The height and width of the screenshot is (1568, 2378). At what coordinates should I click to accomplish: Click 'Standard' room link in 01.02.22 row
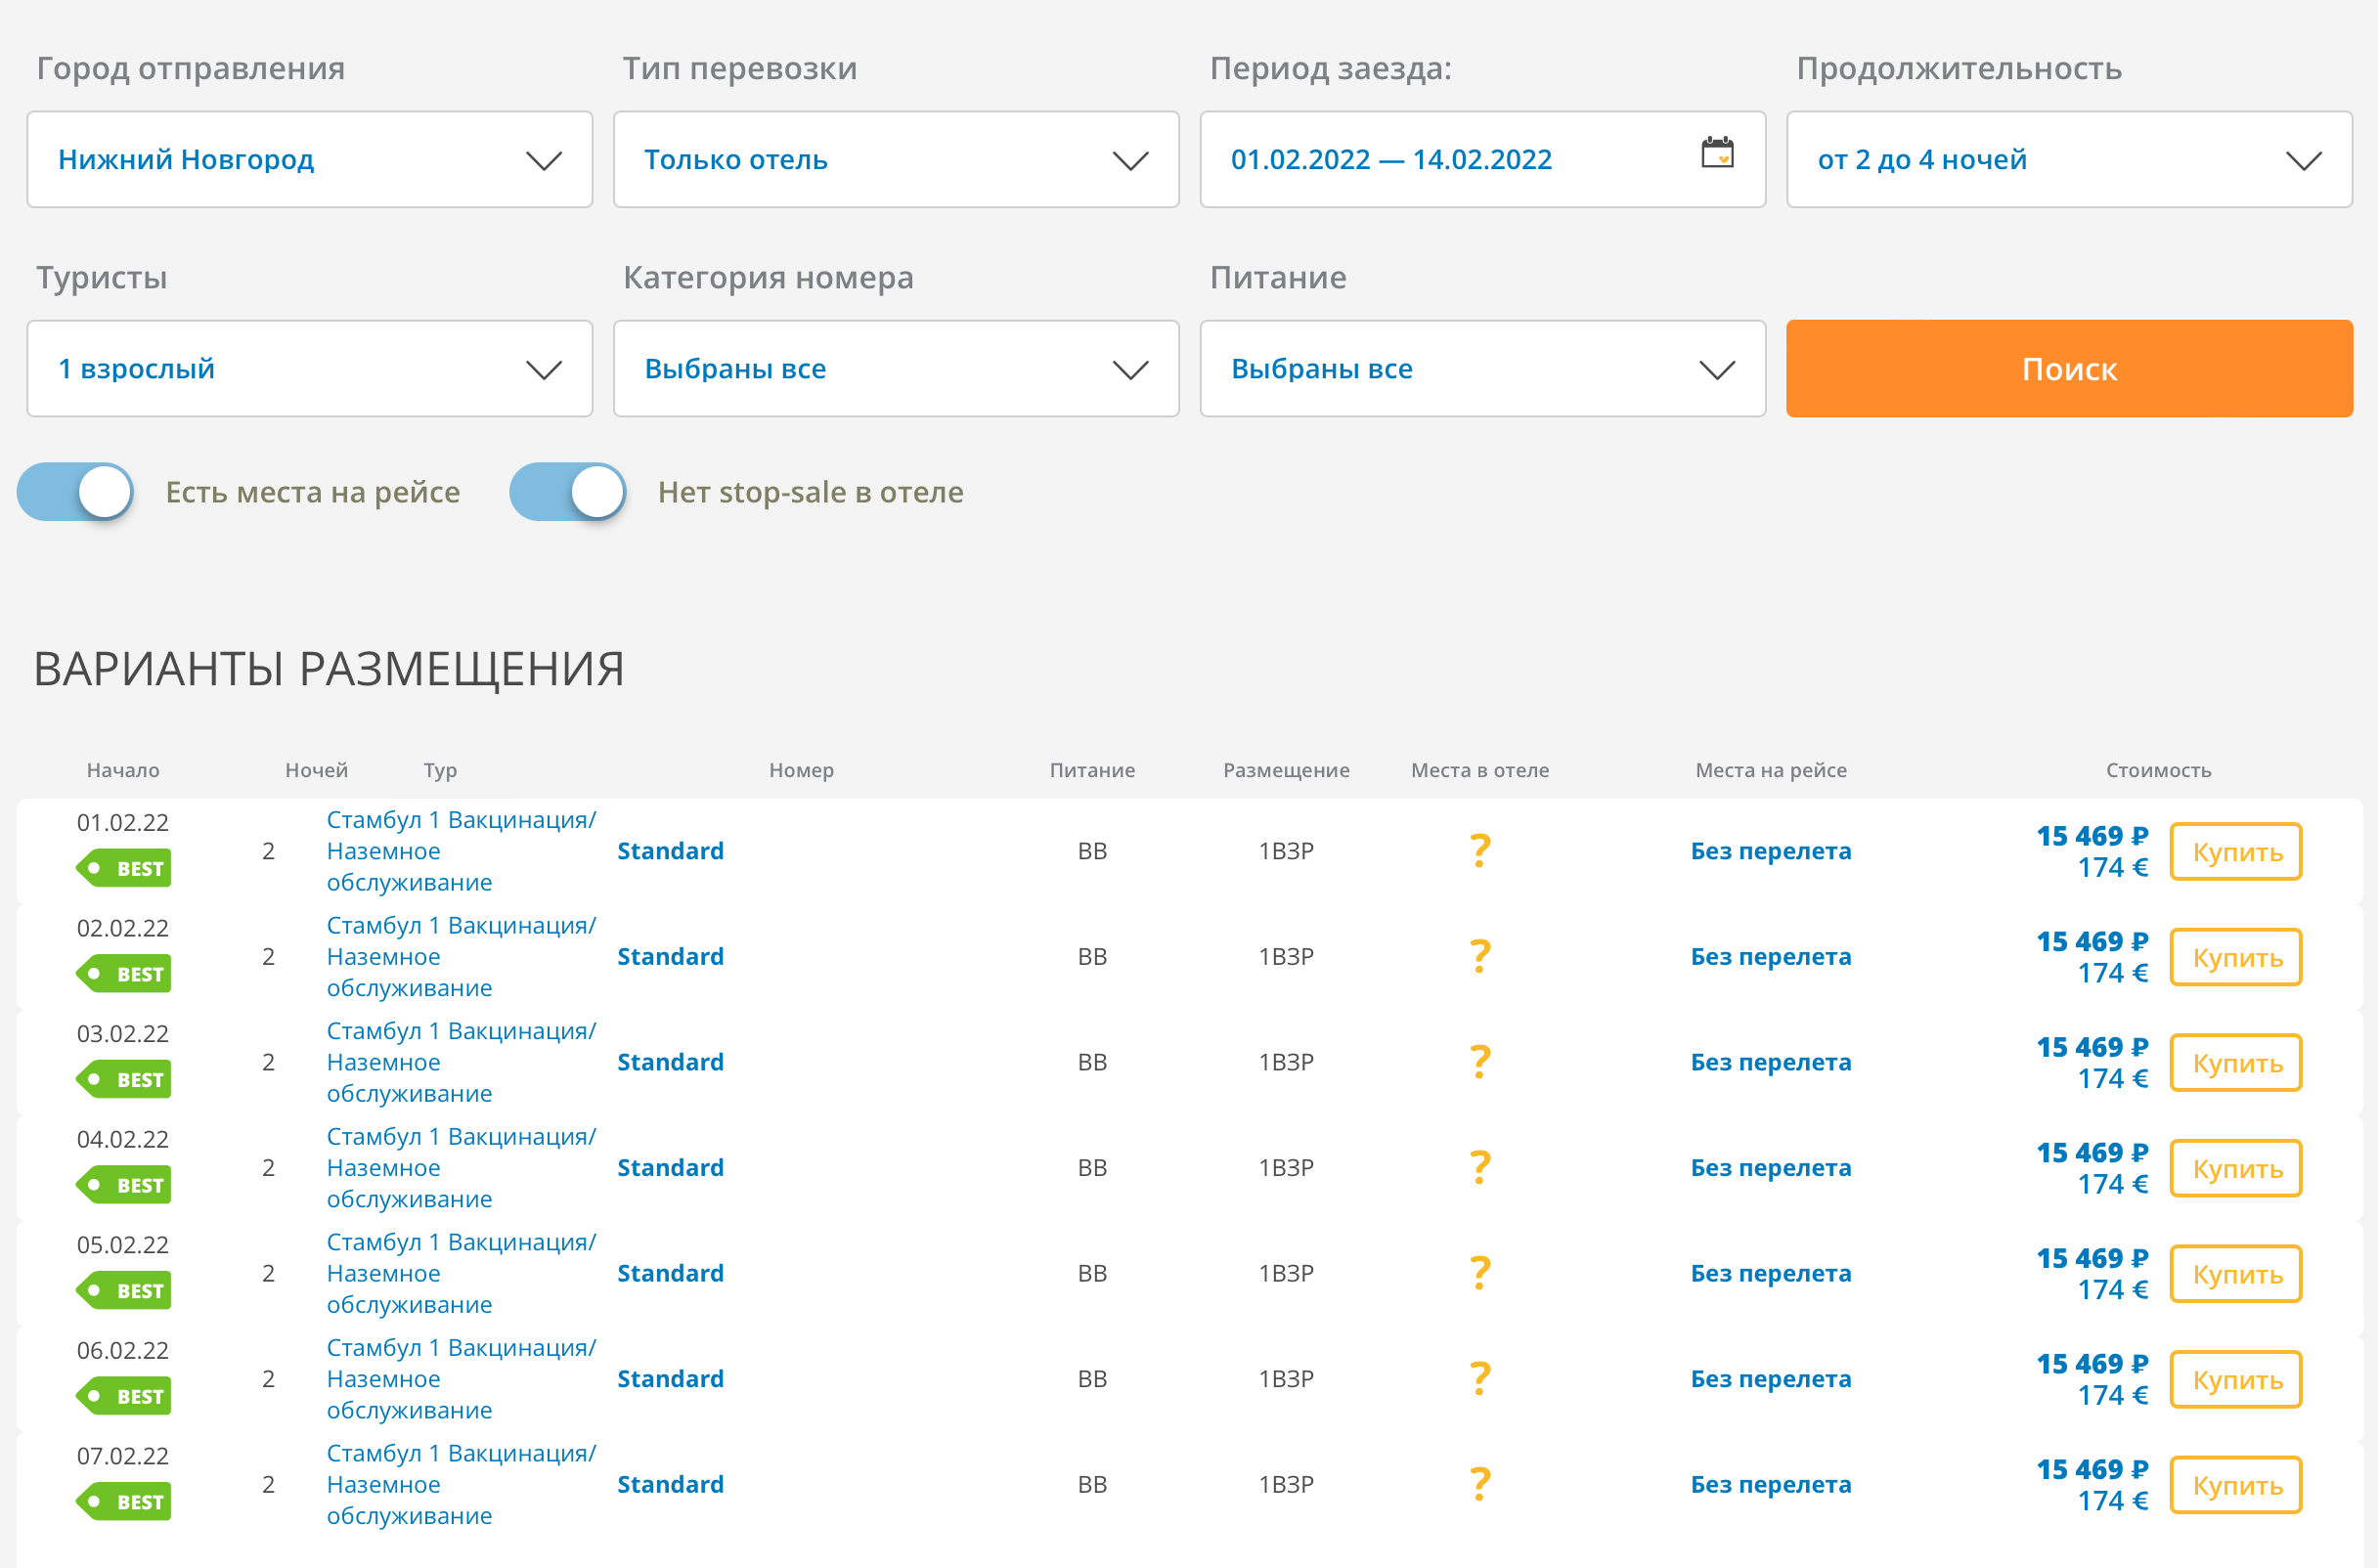[670, 851]
